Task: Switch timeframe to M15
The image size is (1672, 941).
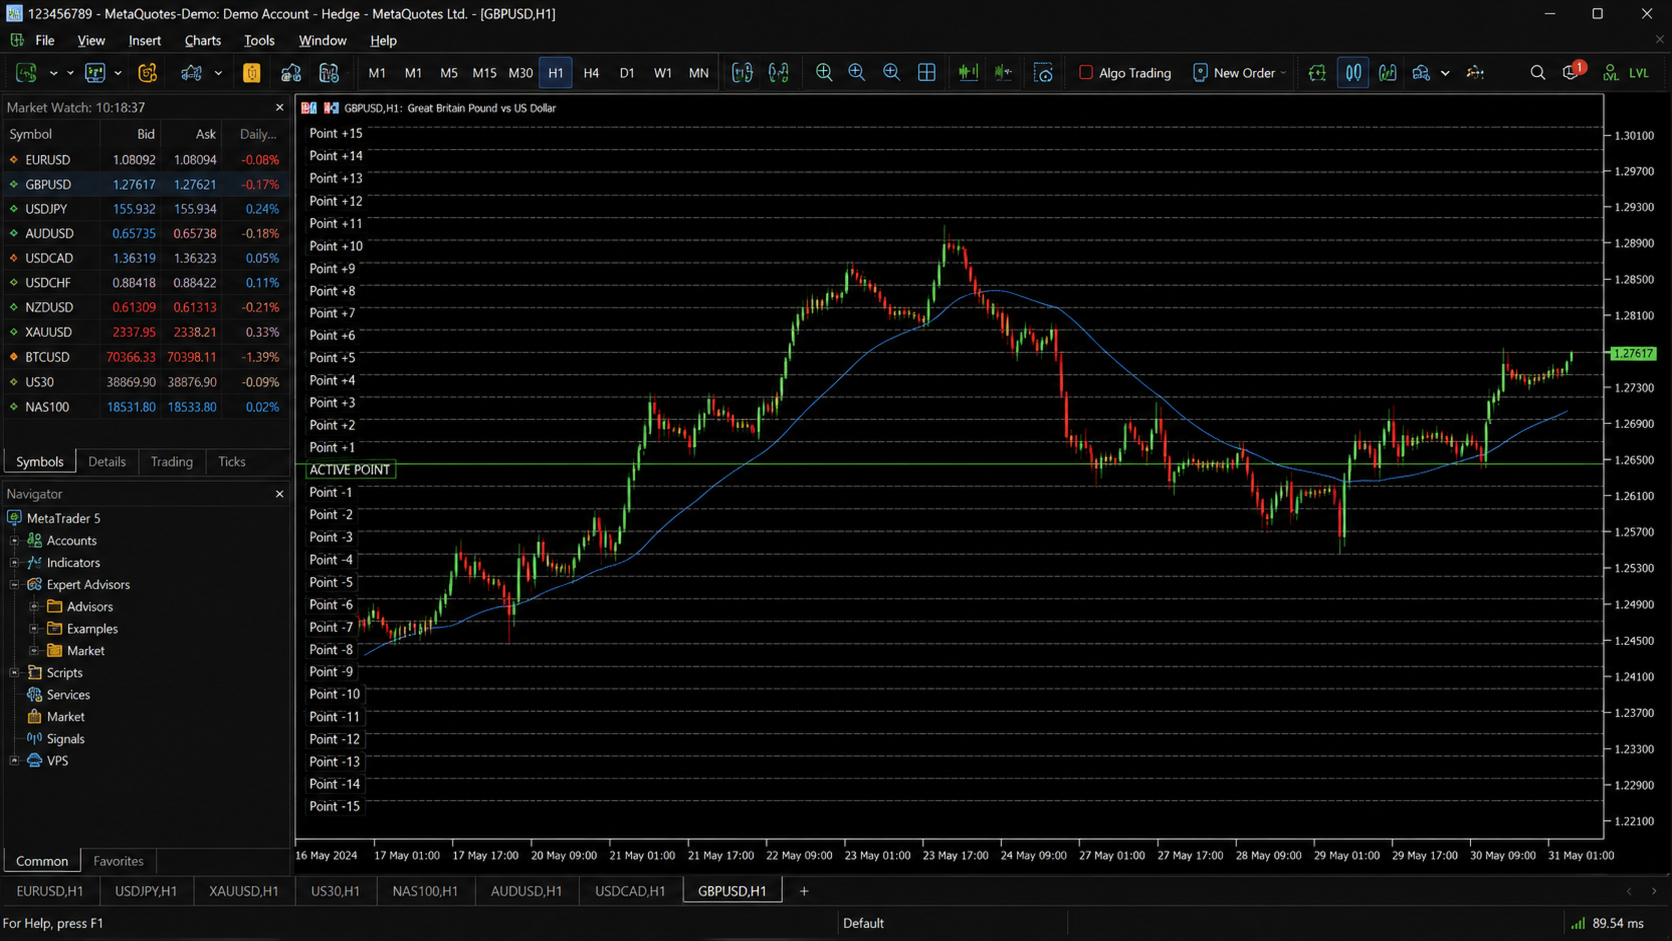Action: [484, 73]
